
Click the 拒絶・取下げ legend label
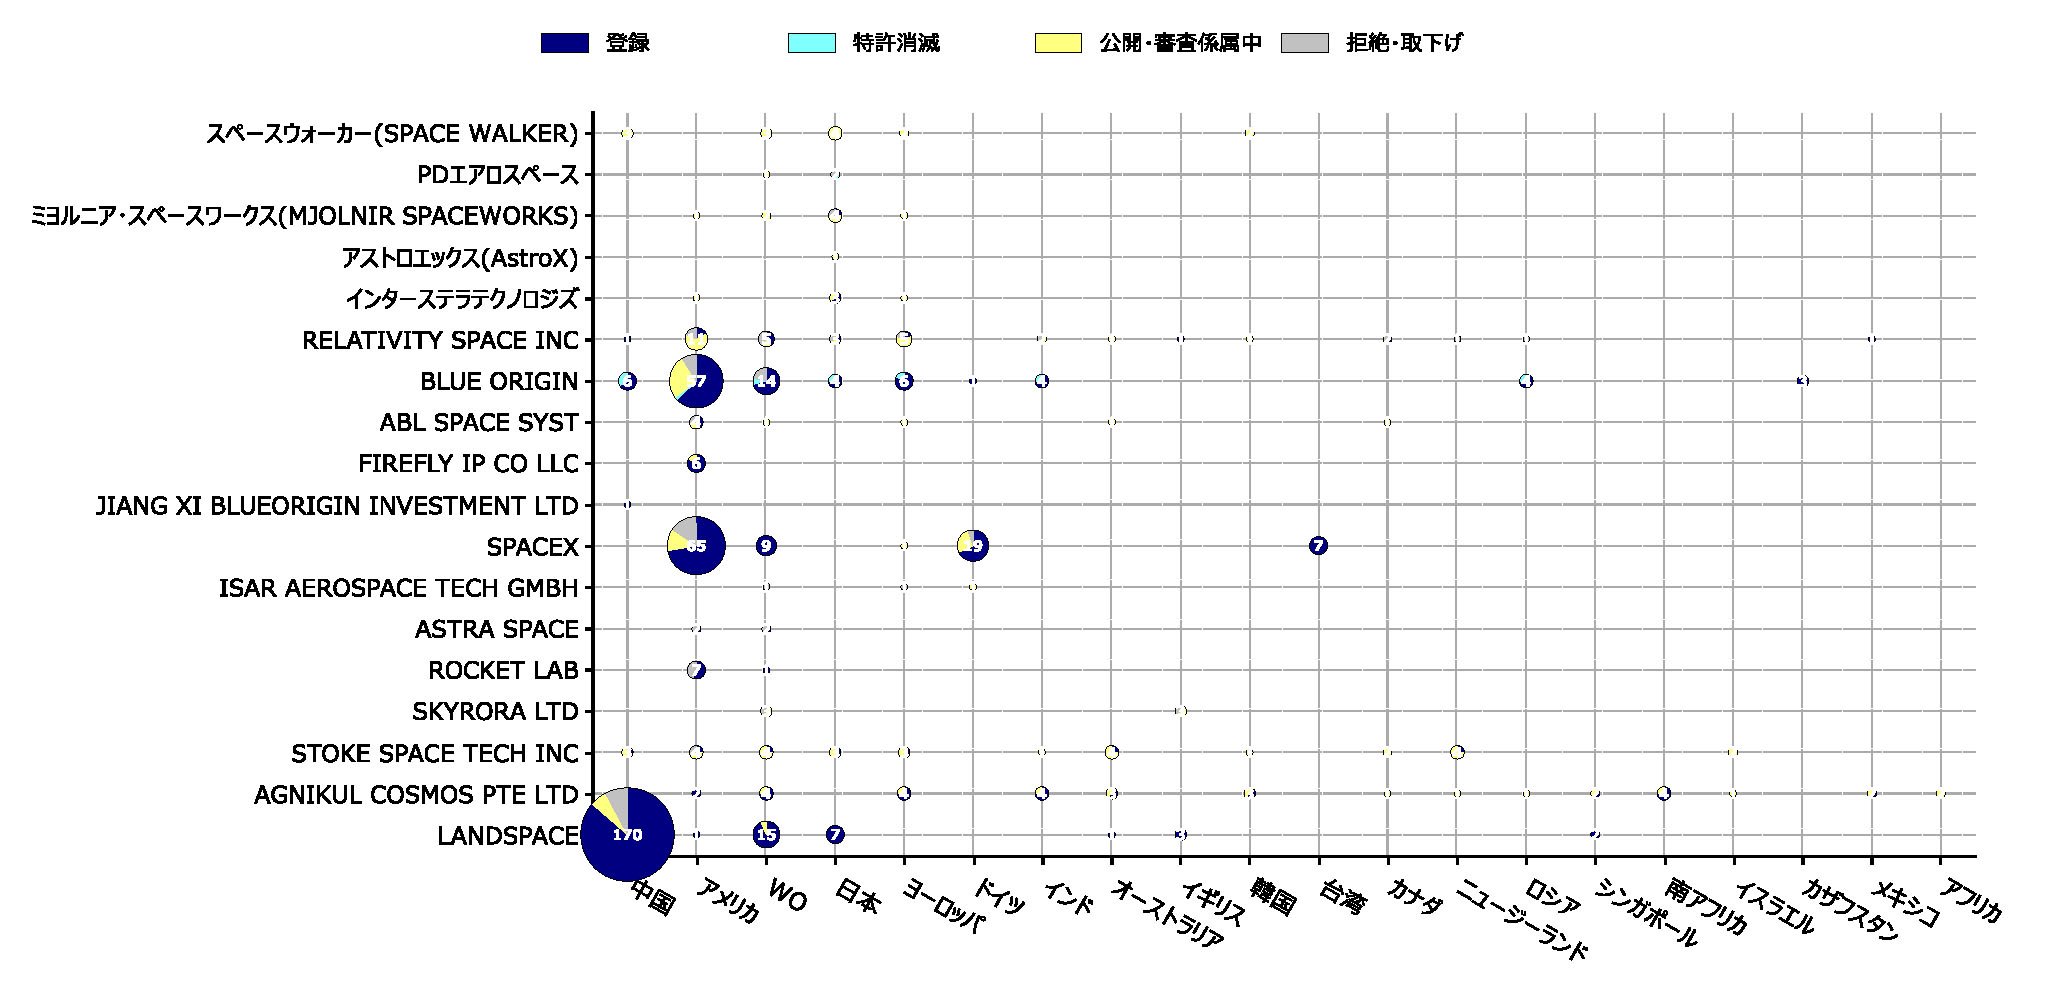click(x=1405, y=43)
